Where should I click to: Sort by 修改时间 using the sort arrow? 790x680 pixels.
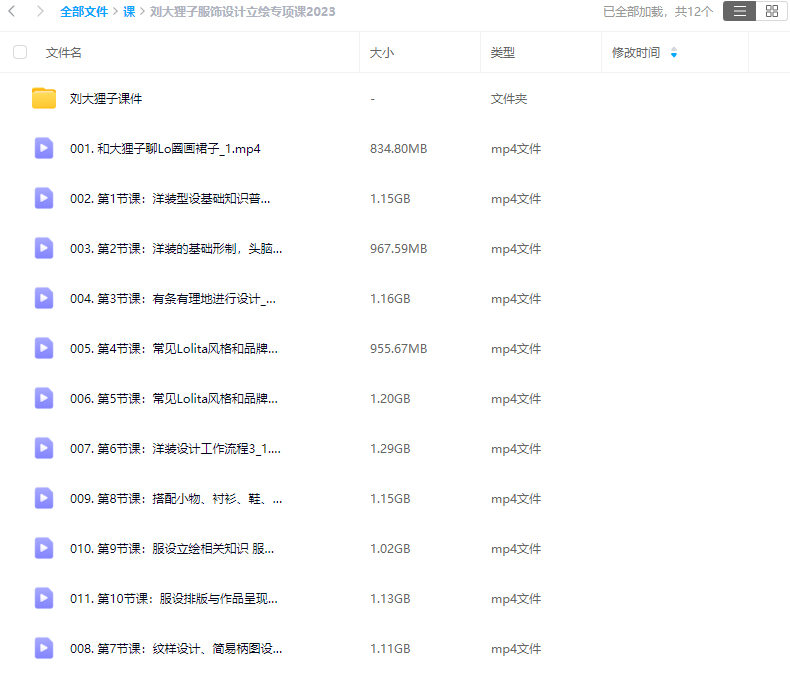click(x=673, y=53)
